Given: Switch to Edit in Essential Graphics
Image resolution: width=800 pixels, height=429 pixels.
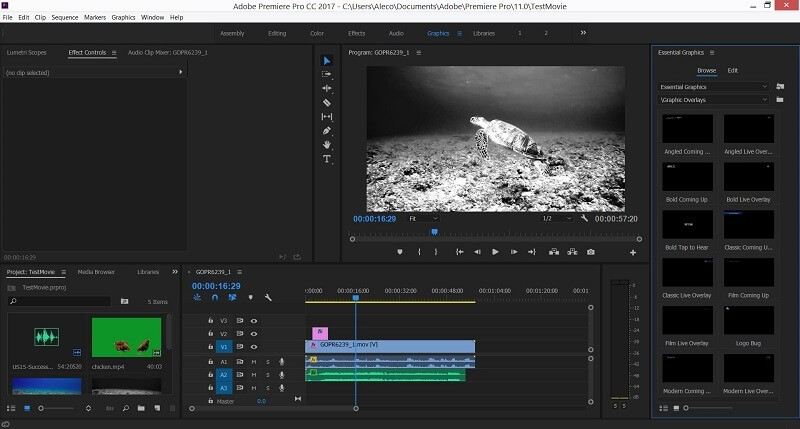Looking at the screenshot, I should [732, 70].
